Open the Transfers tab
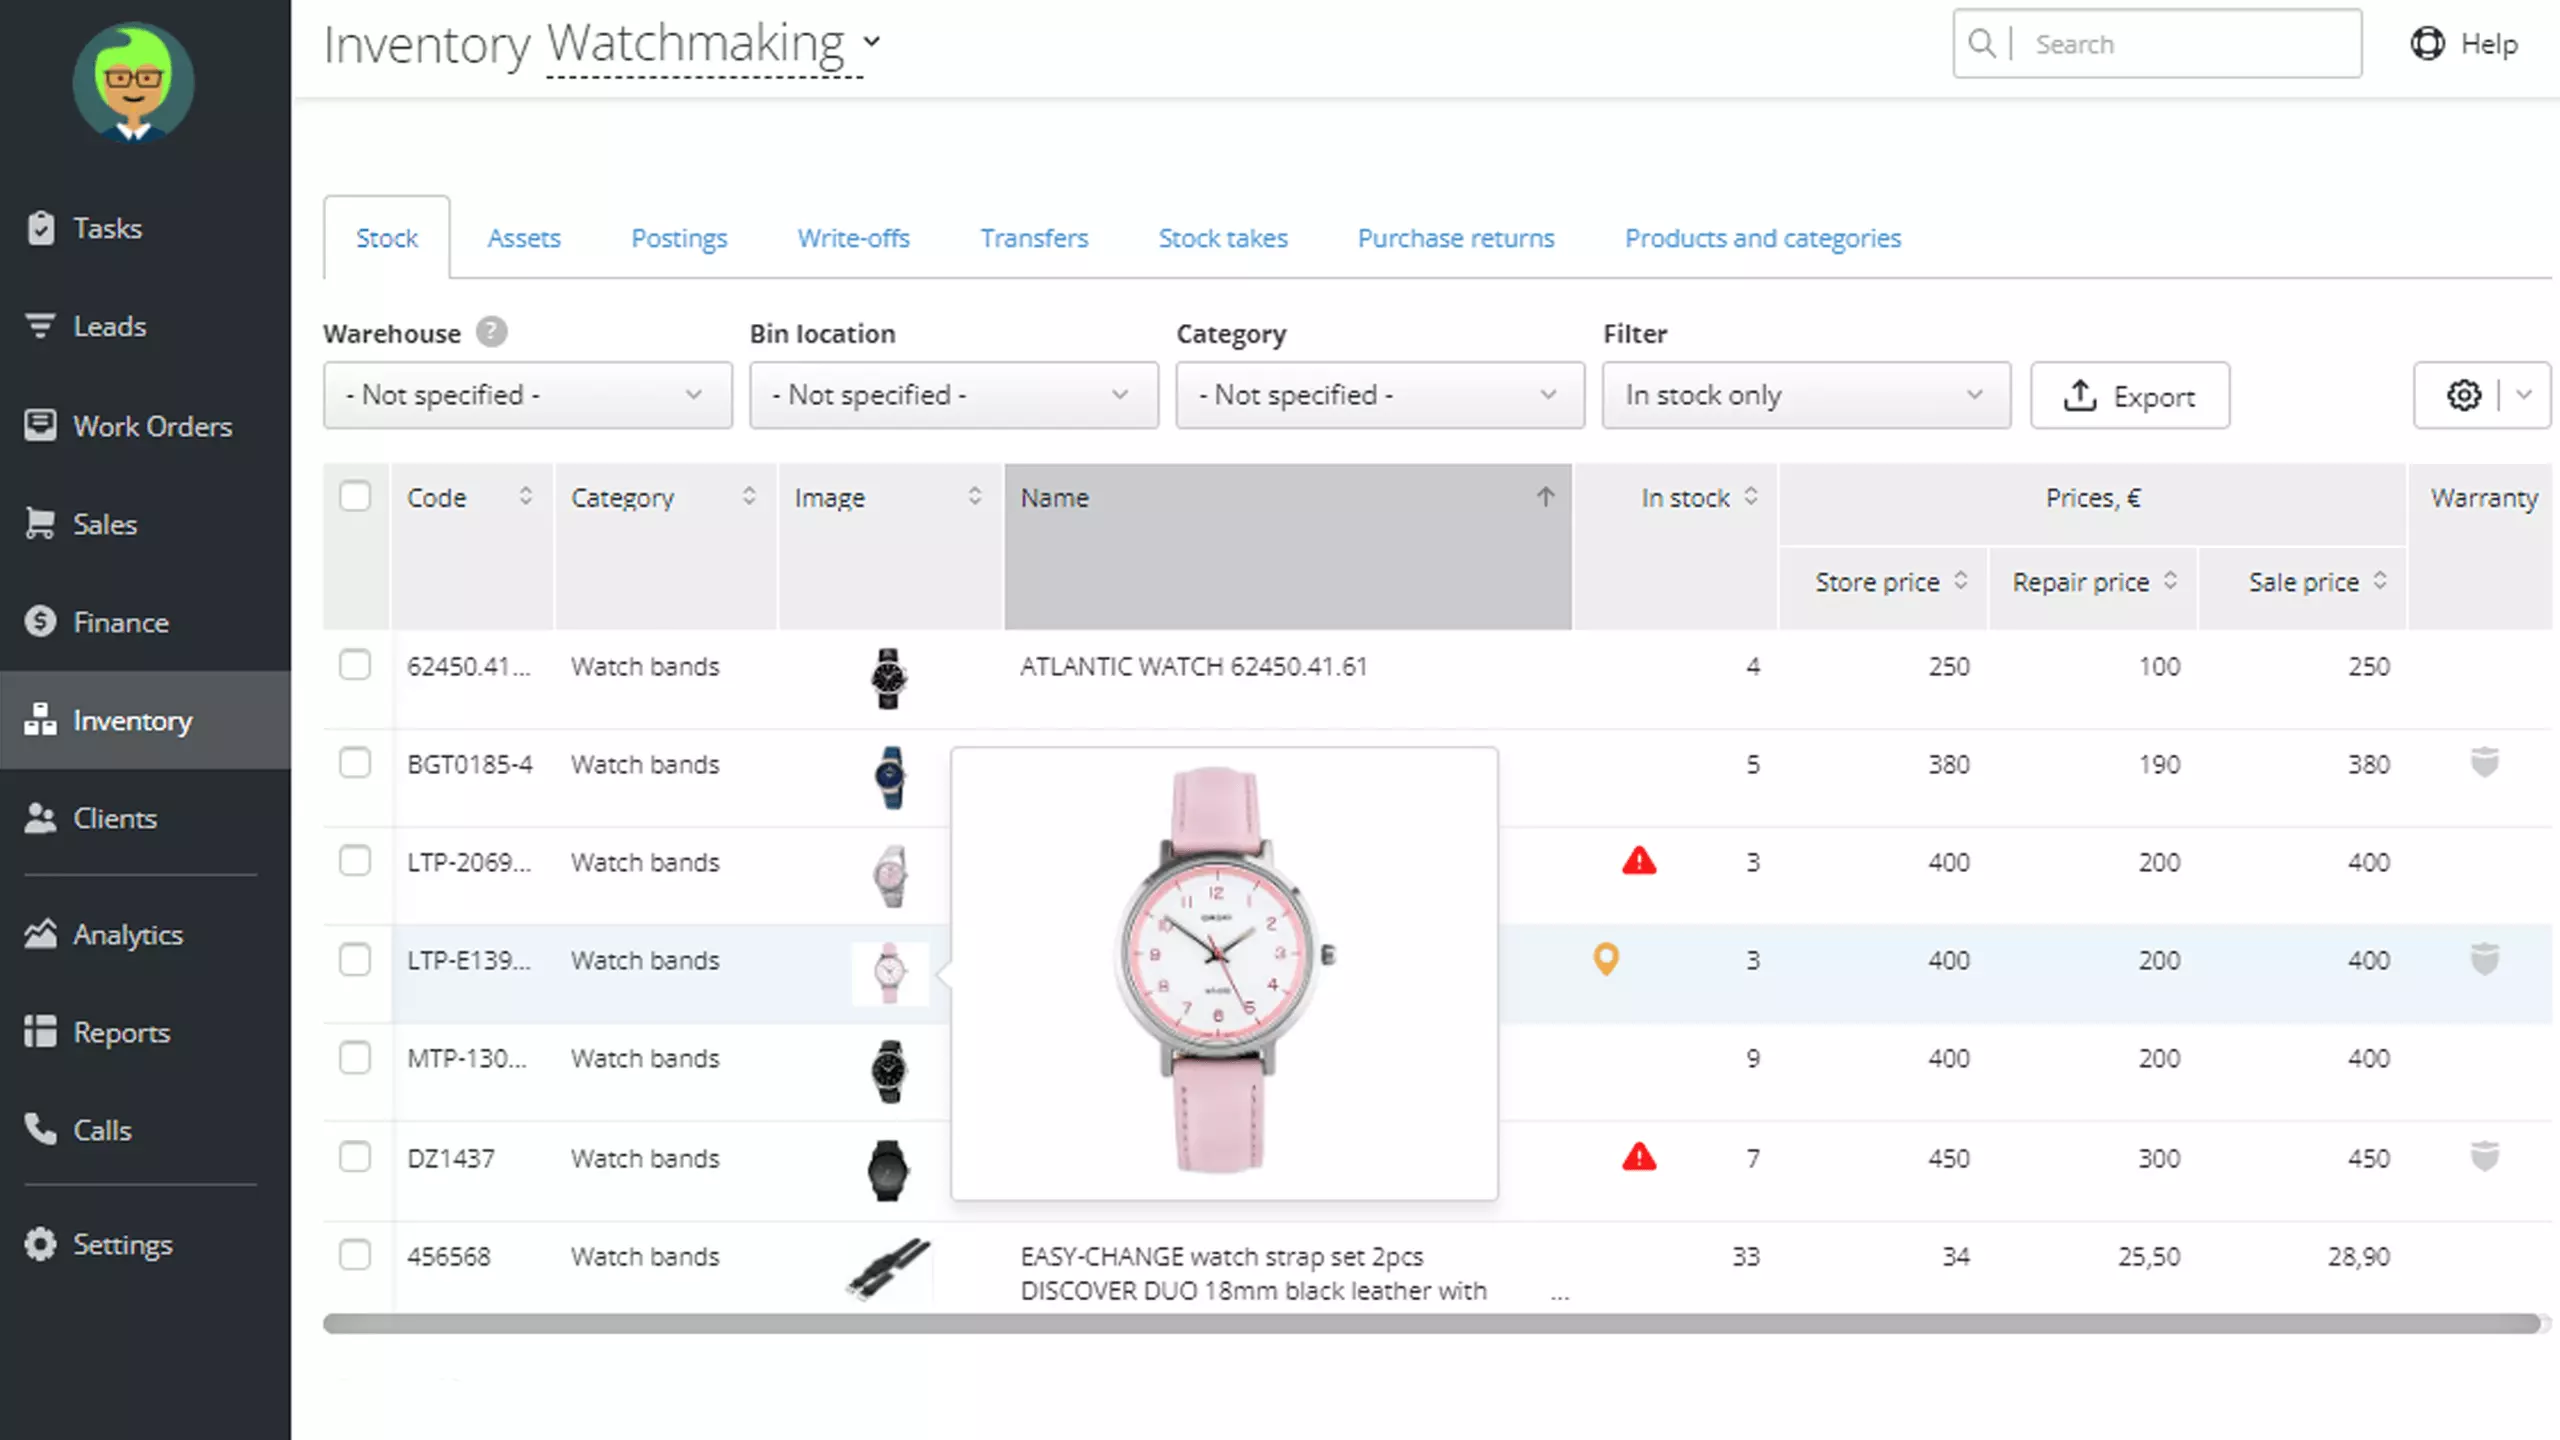 [x=1034, y=238]
